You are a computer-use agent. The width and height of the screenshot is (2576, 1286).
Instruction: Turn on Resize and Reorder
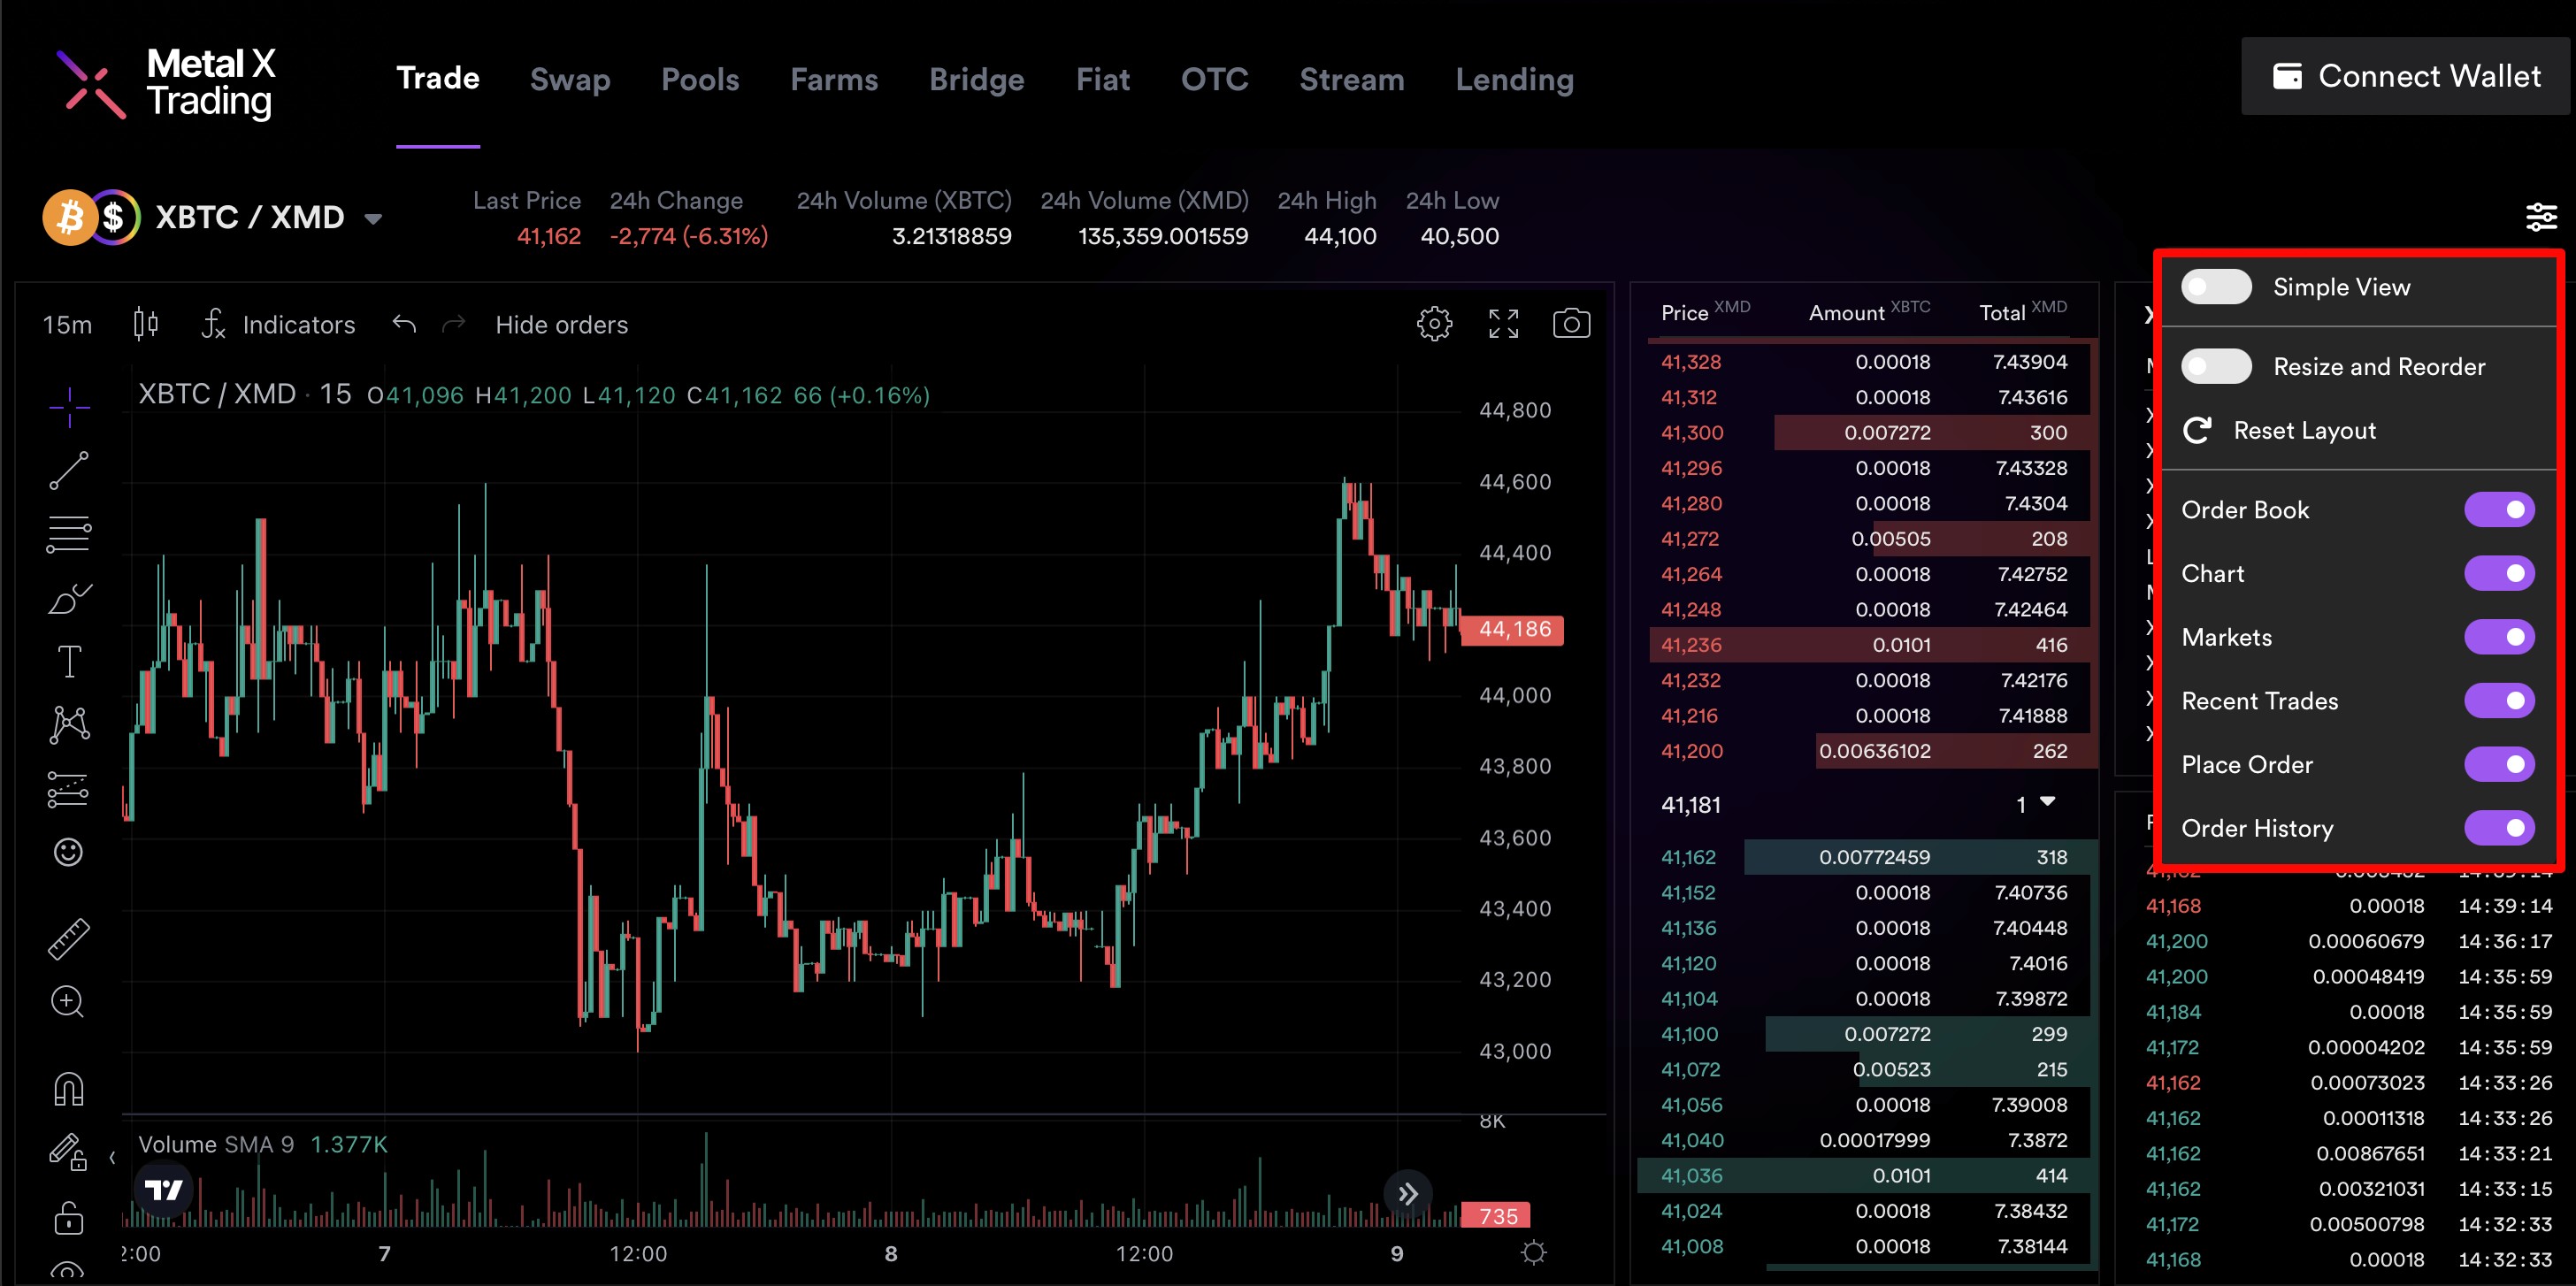tap(2216, 366)
